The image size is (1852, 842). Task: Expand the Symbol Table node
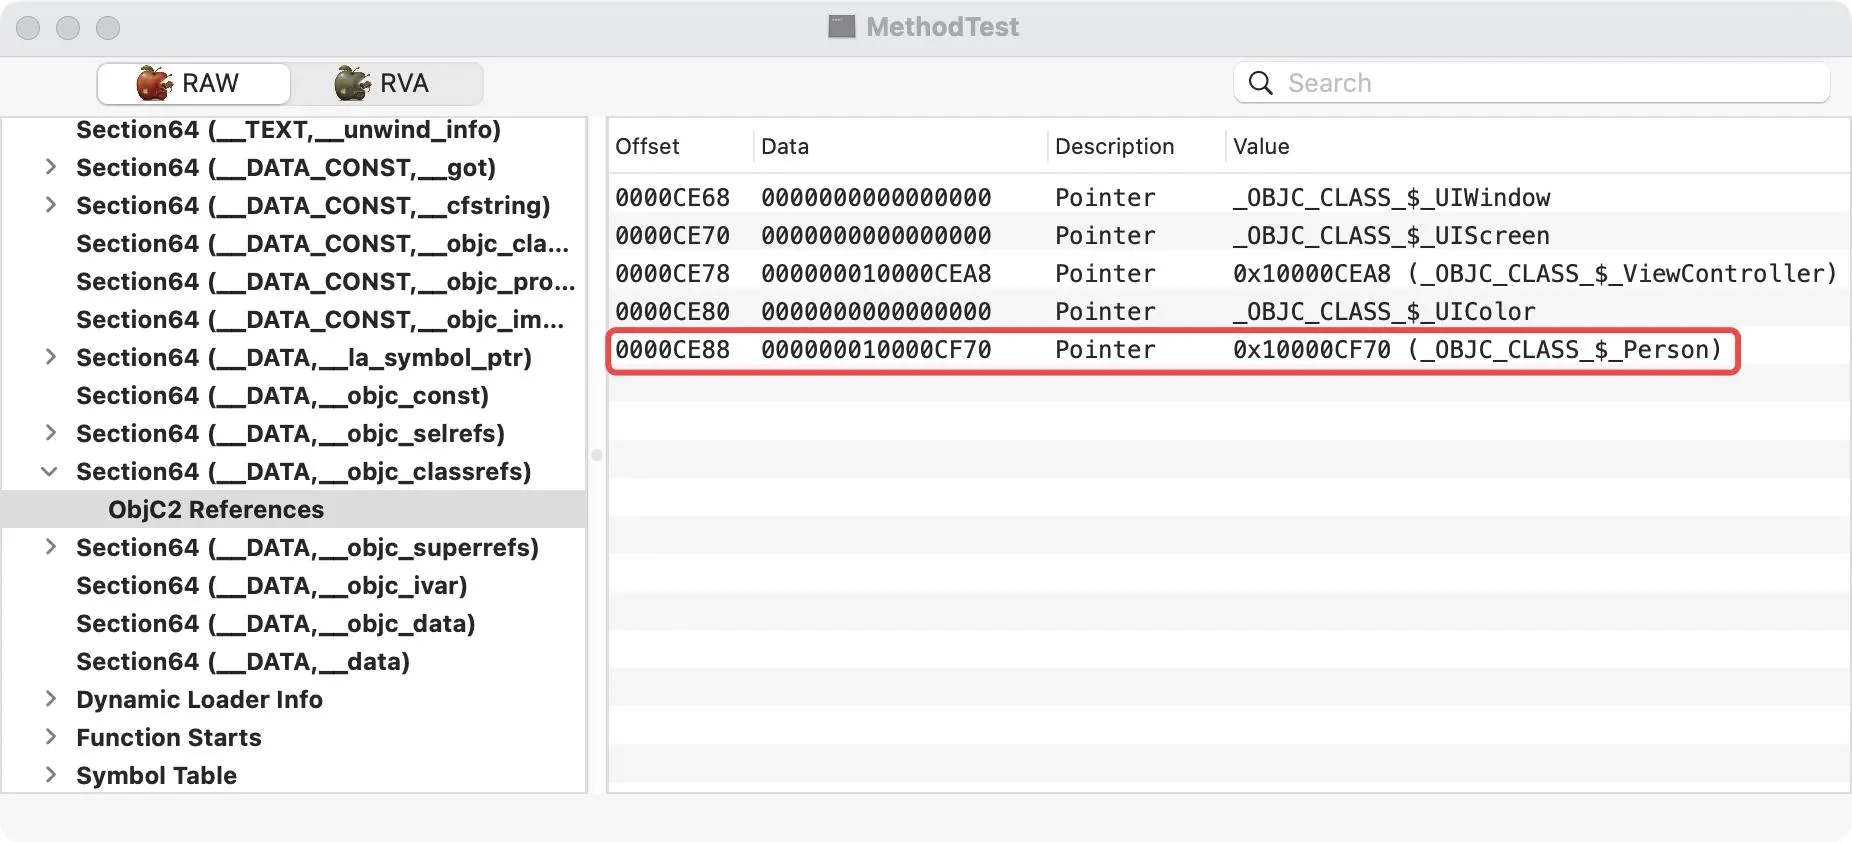pos(50,775)
